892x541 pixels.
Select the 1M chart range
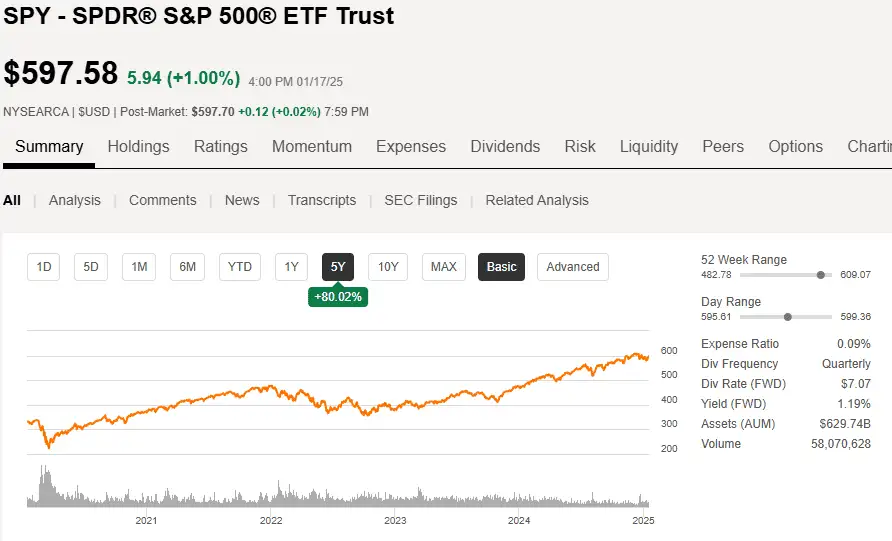(x=139, y=267)
